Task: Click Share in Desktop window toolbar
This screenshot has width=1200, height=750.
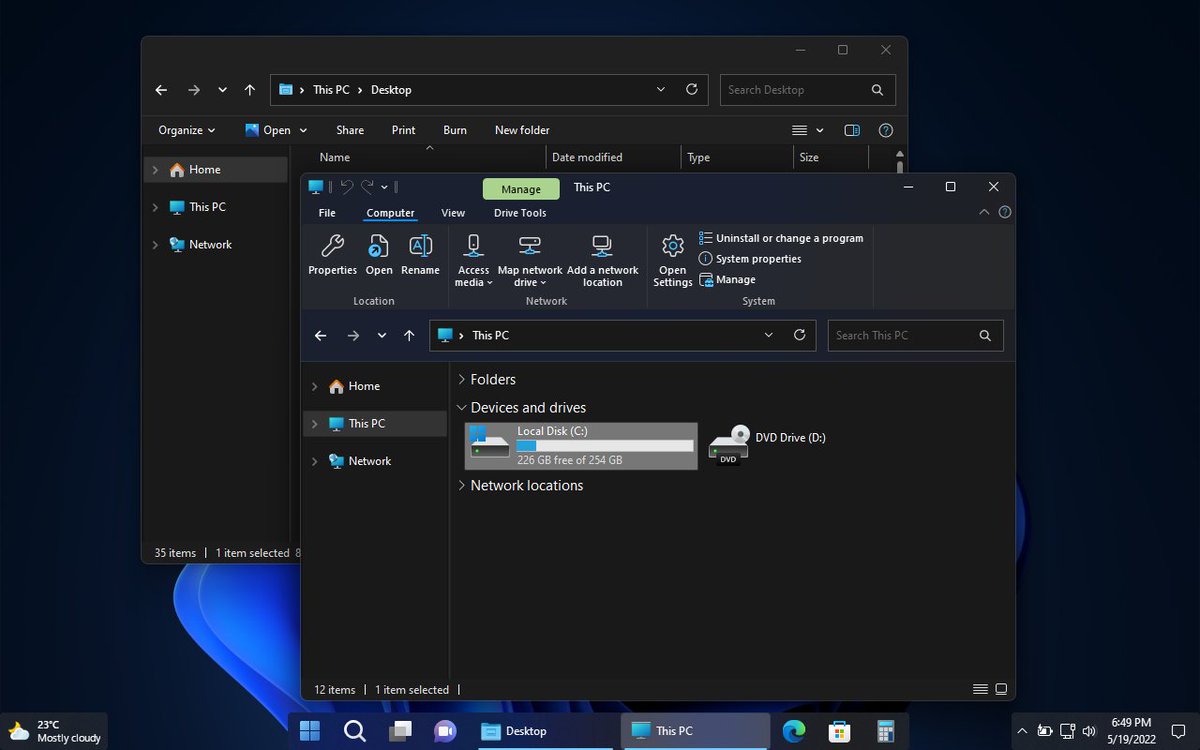Action: pos(350,130)
